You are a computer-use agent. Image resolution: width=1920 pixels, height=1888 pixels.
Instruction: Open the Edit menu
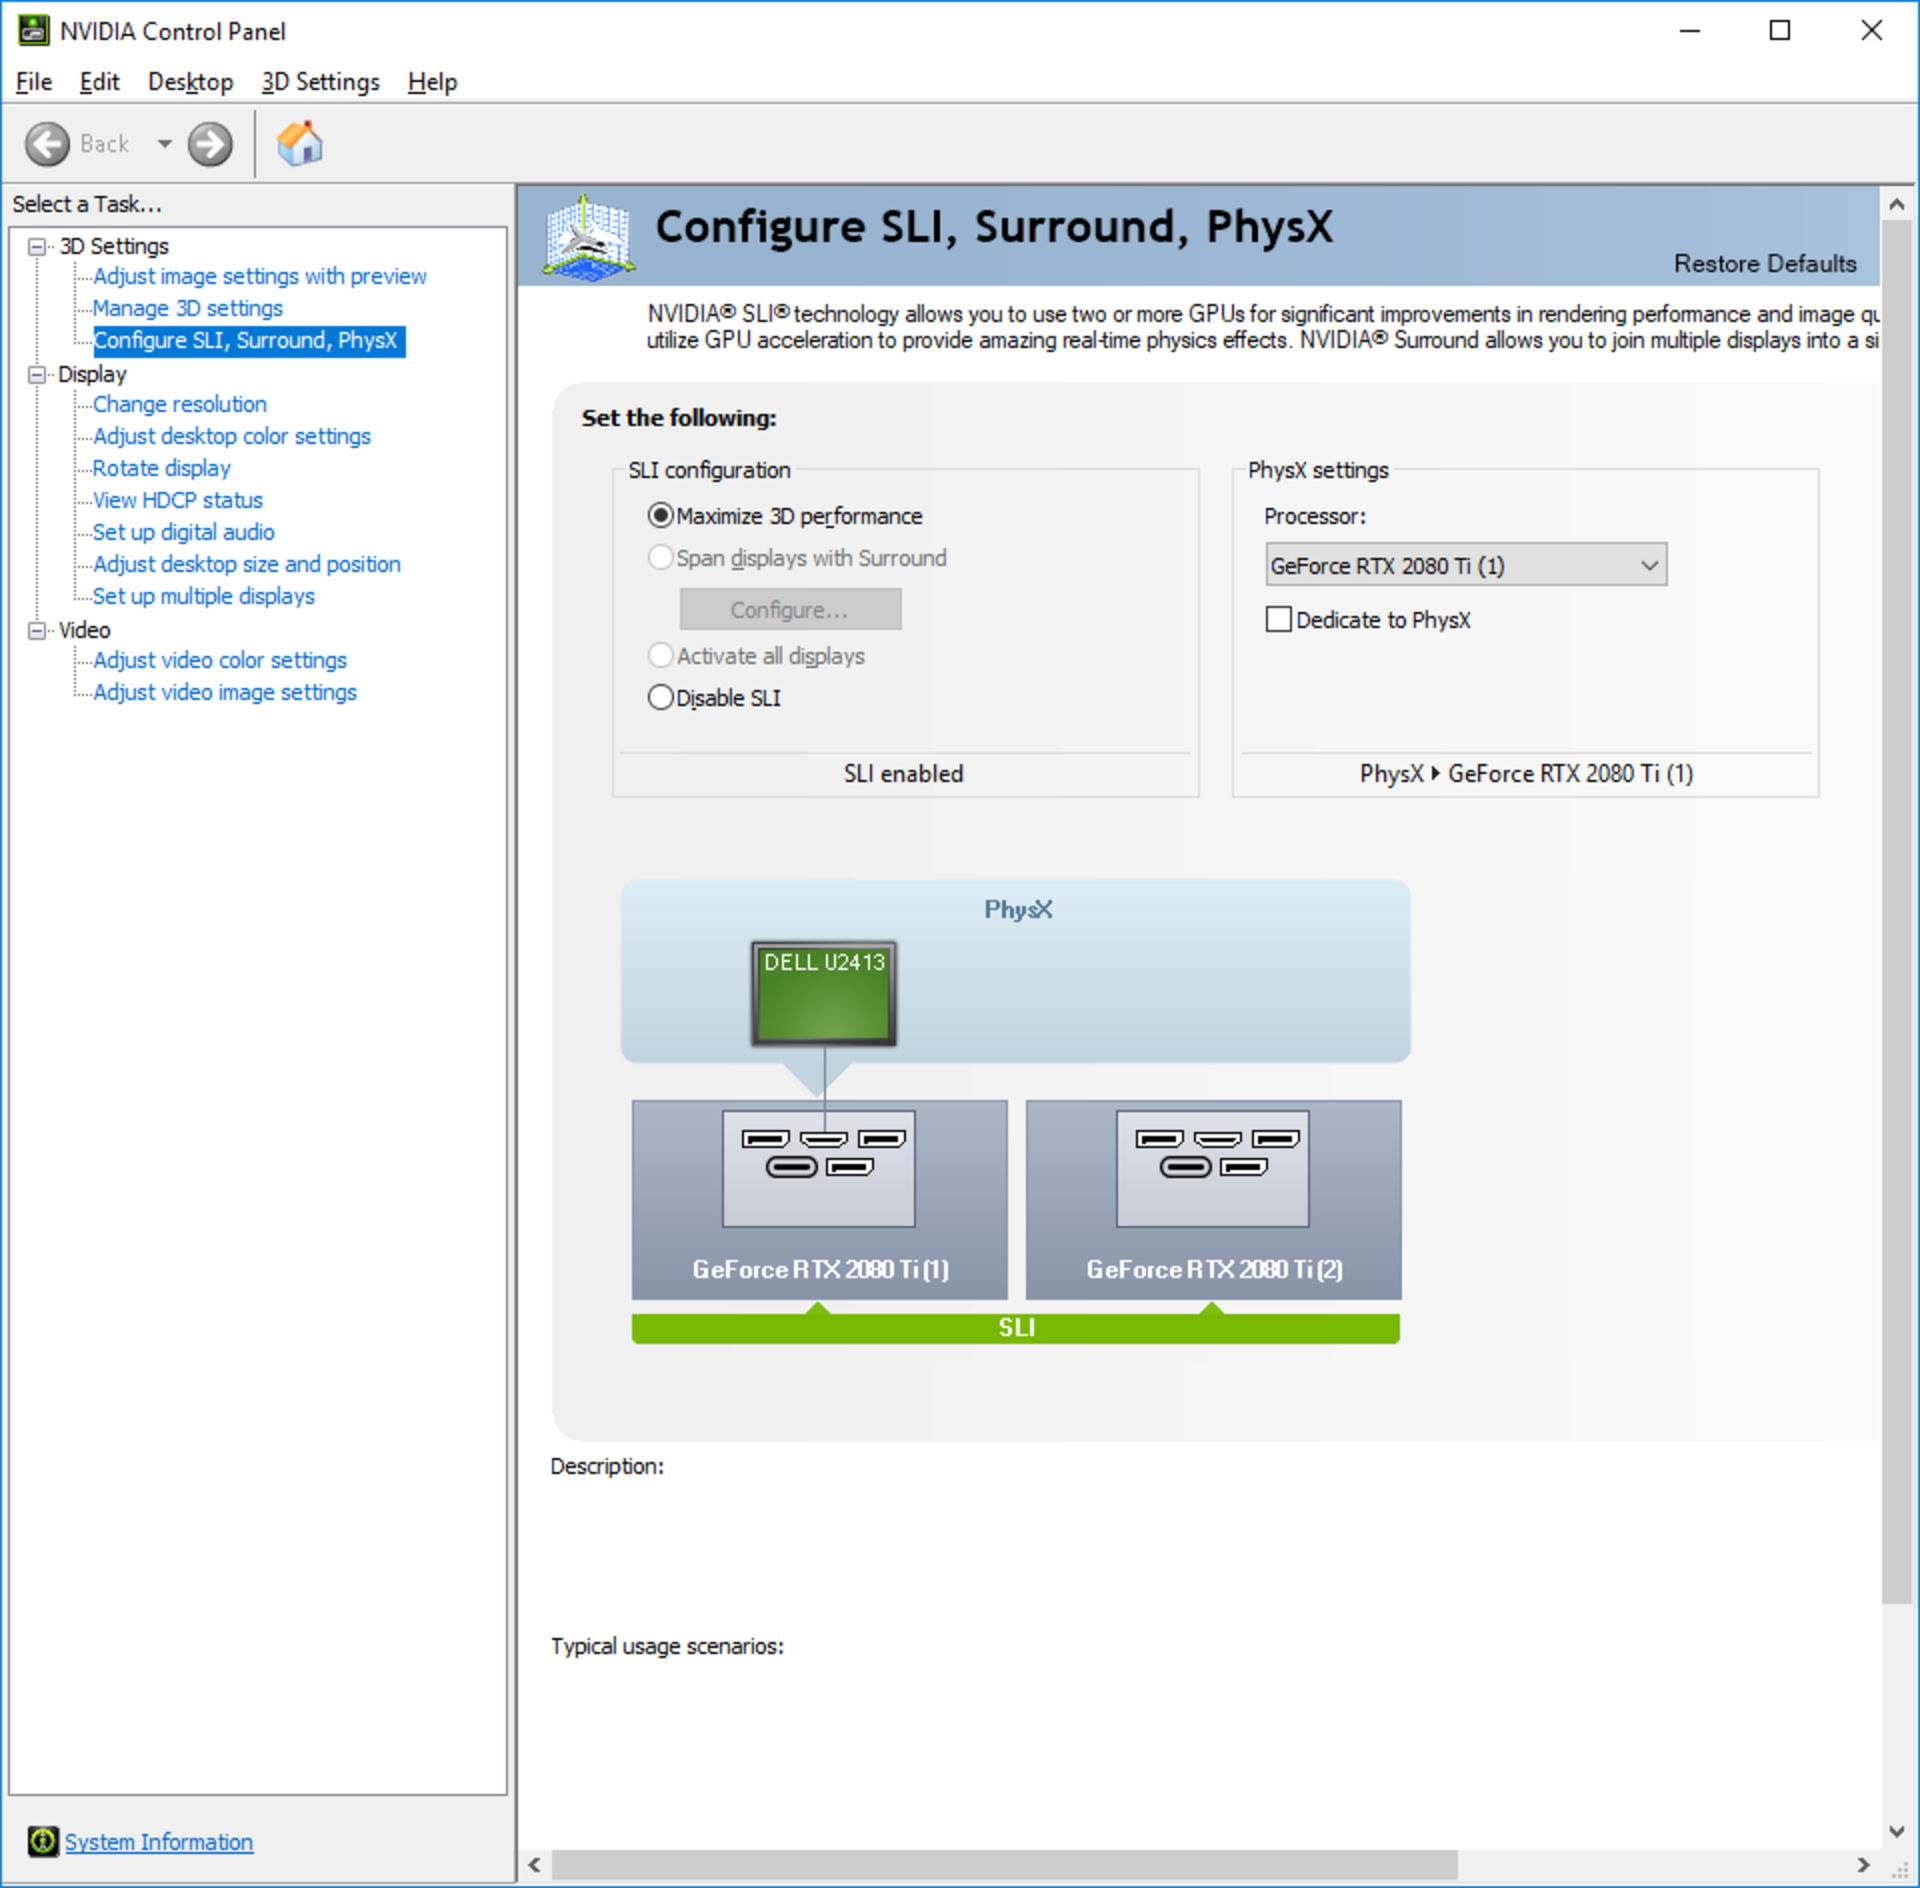(99, 81)
